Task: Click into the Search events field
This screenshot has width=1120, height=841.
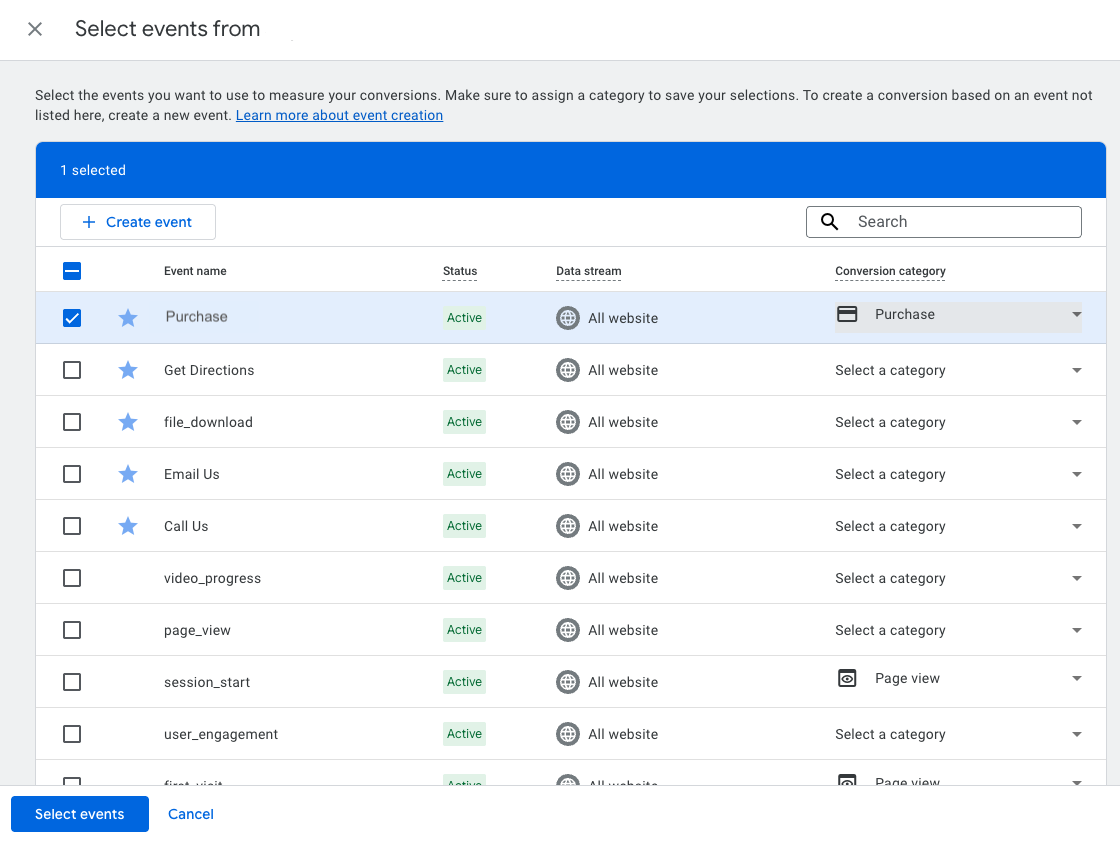Action: [x=960, y=222]
